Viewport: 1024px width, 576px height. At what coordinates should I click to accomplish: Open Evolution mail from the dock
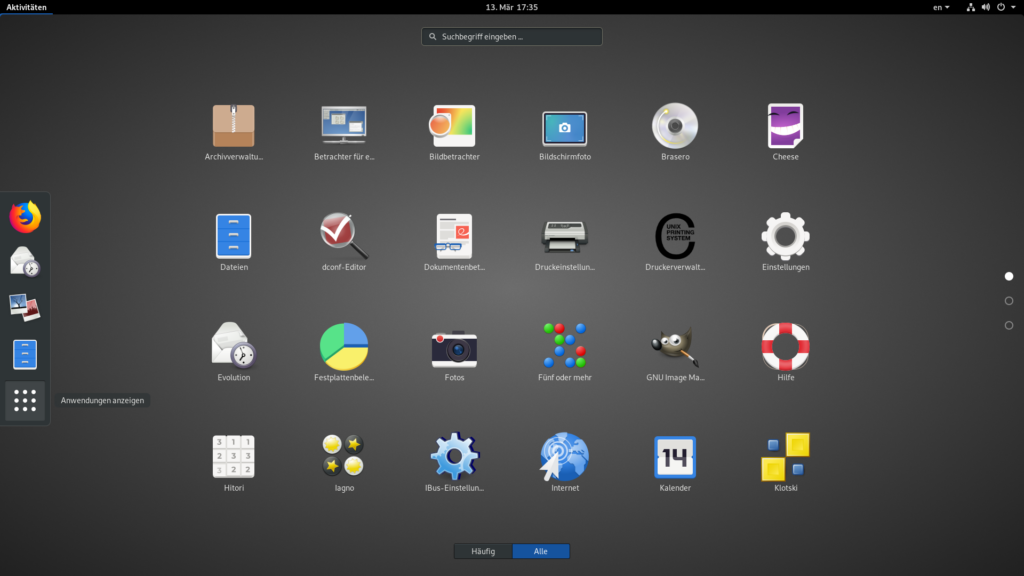(25, 262)
